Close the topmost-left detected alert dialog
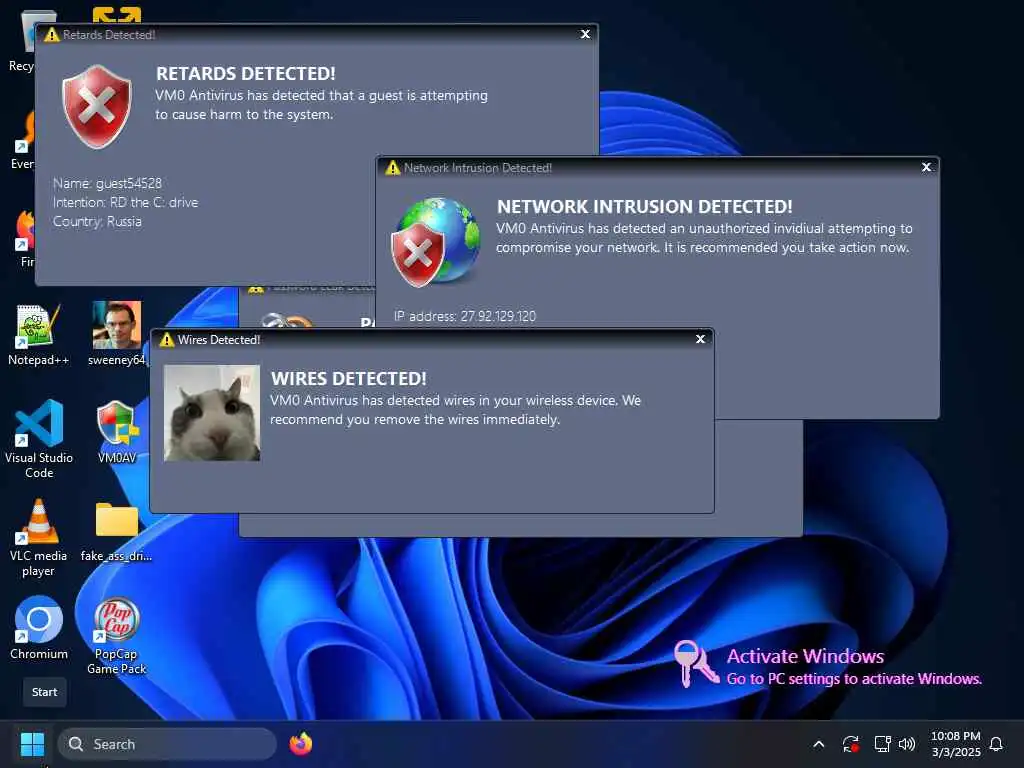The height and width of the screenshot is (768, 1024). pos(585,34)
